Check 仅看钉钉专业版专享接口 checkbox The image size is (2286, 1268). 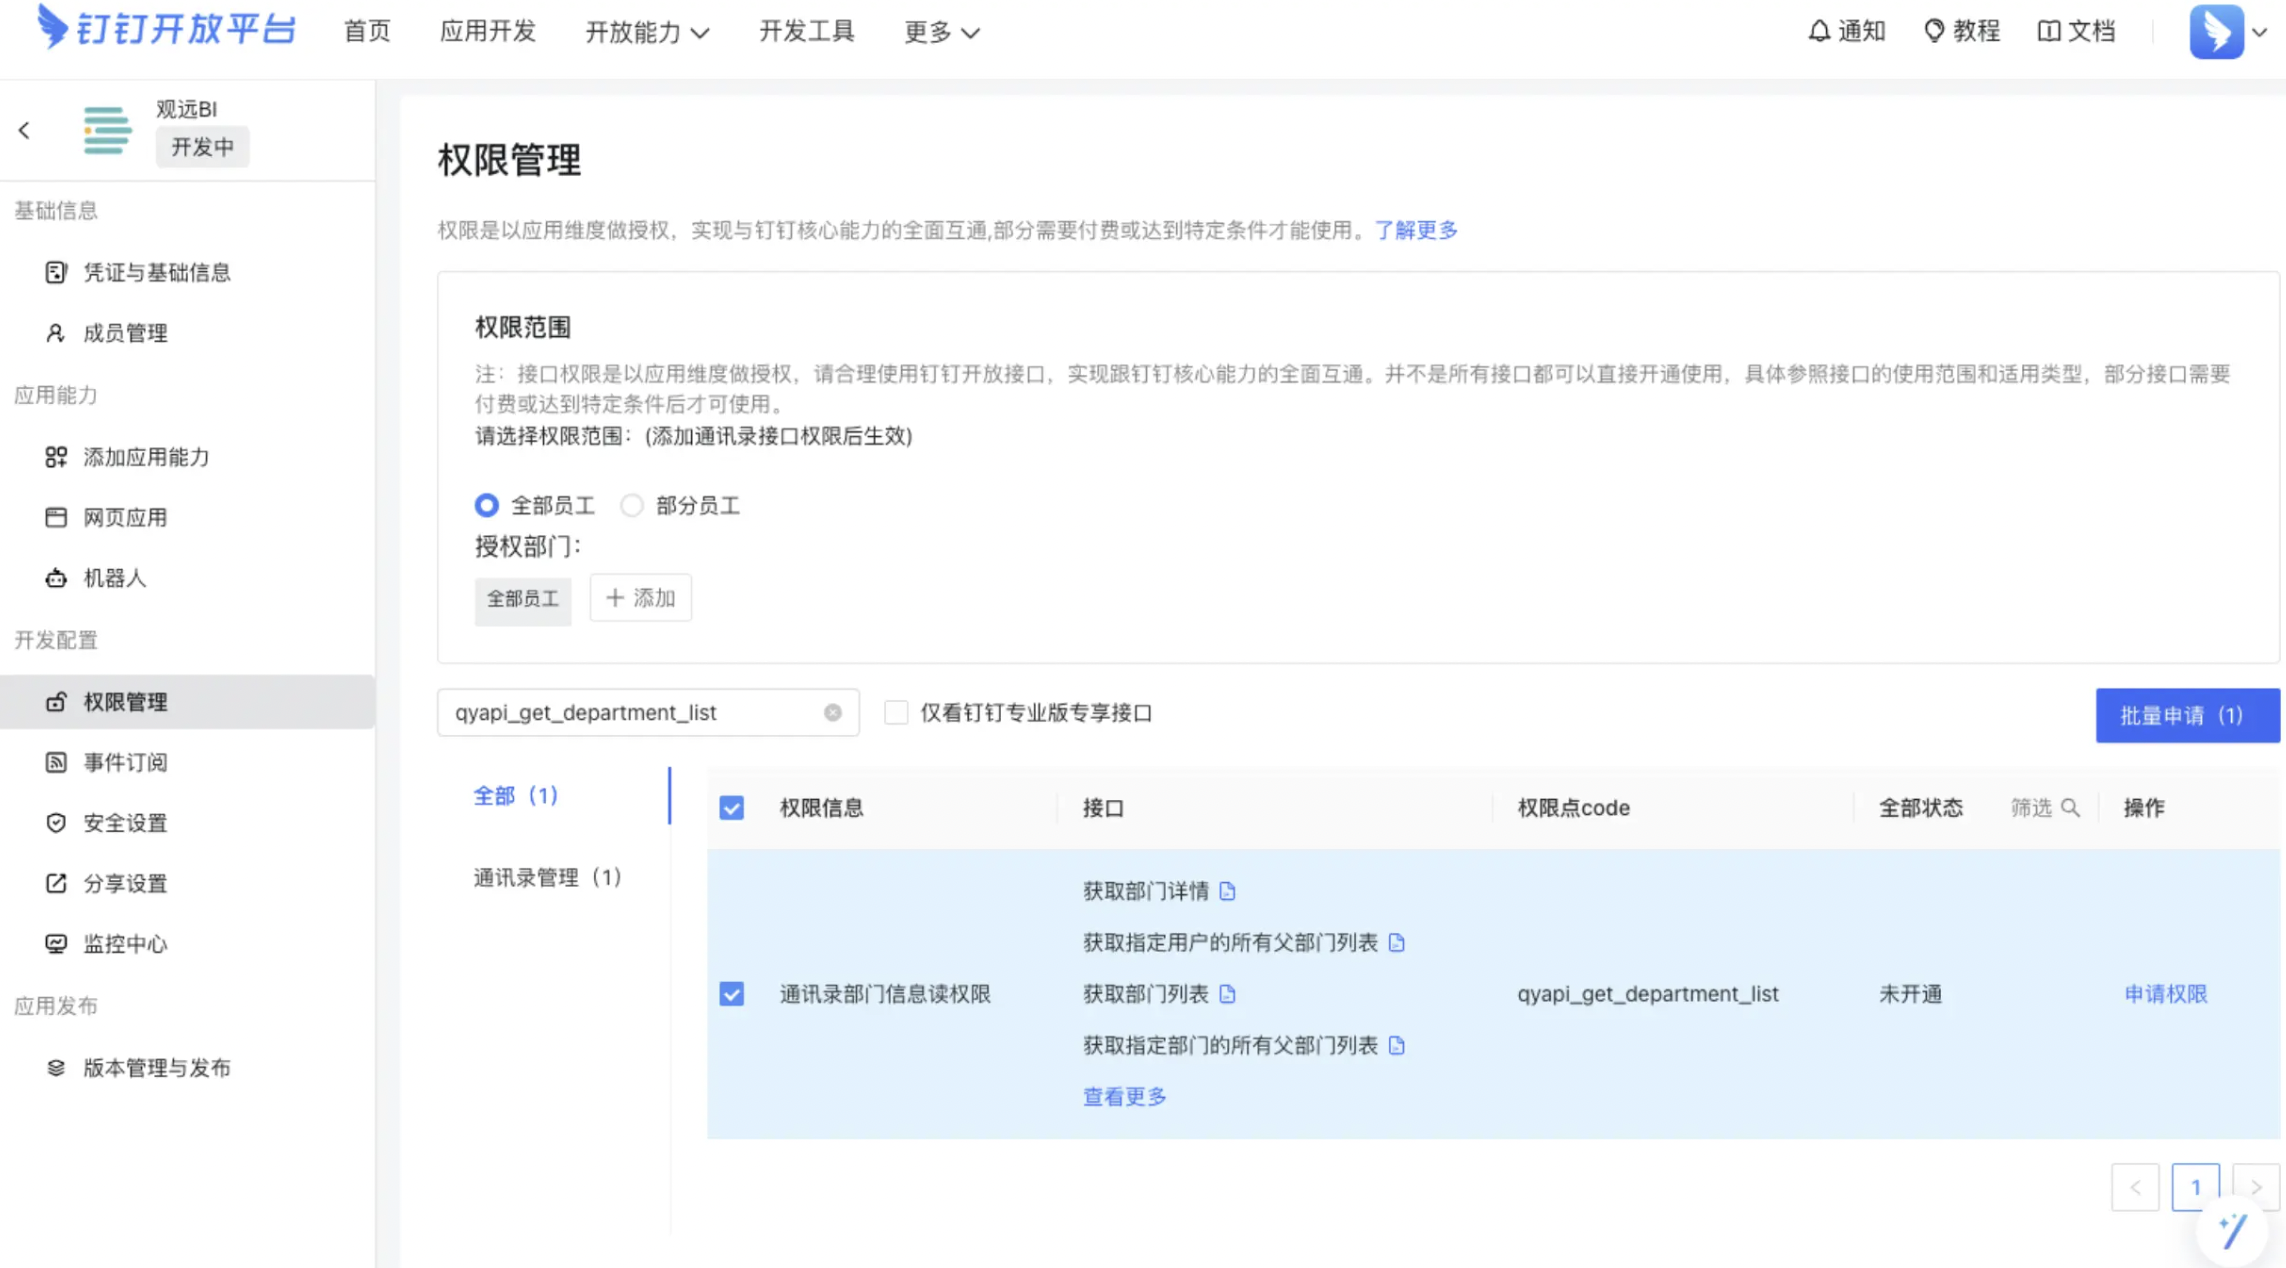point(896,713)
